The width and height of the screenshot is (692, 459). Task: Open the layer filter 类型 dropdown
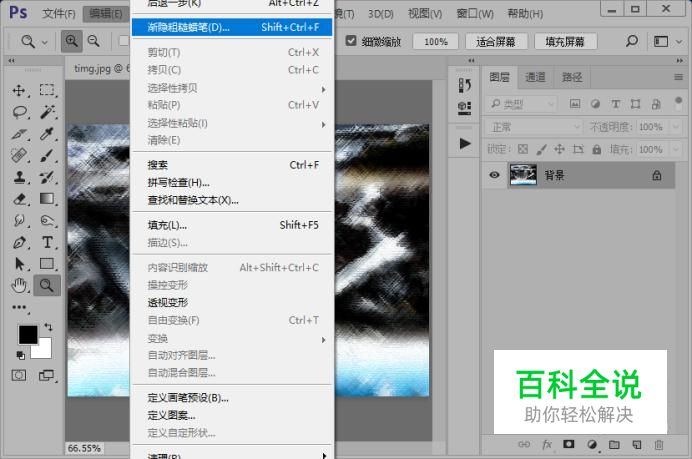click(x=522, y=104)
